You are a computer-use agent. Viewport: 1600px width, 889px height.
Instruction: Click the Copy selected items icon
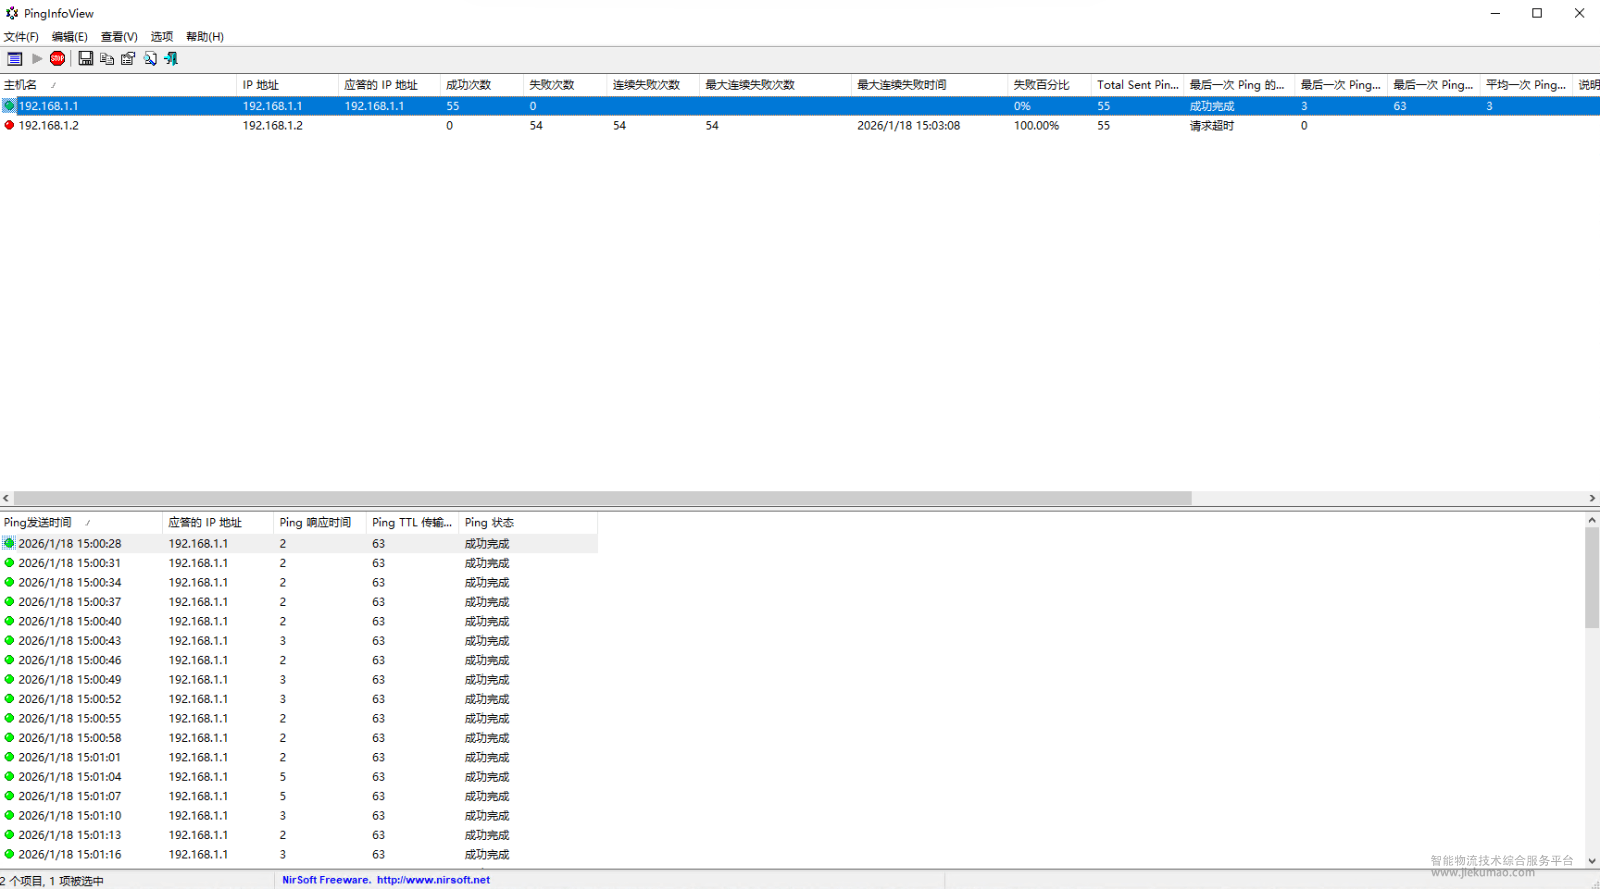coord(107,59)
